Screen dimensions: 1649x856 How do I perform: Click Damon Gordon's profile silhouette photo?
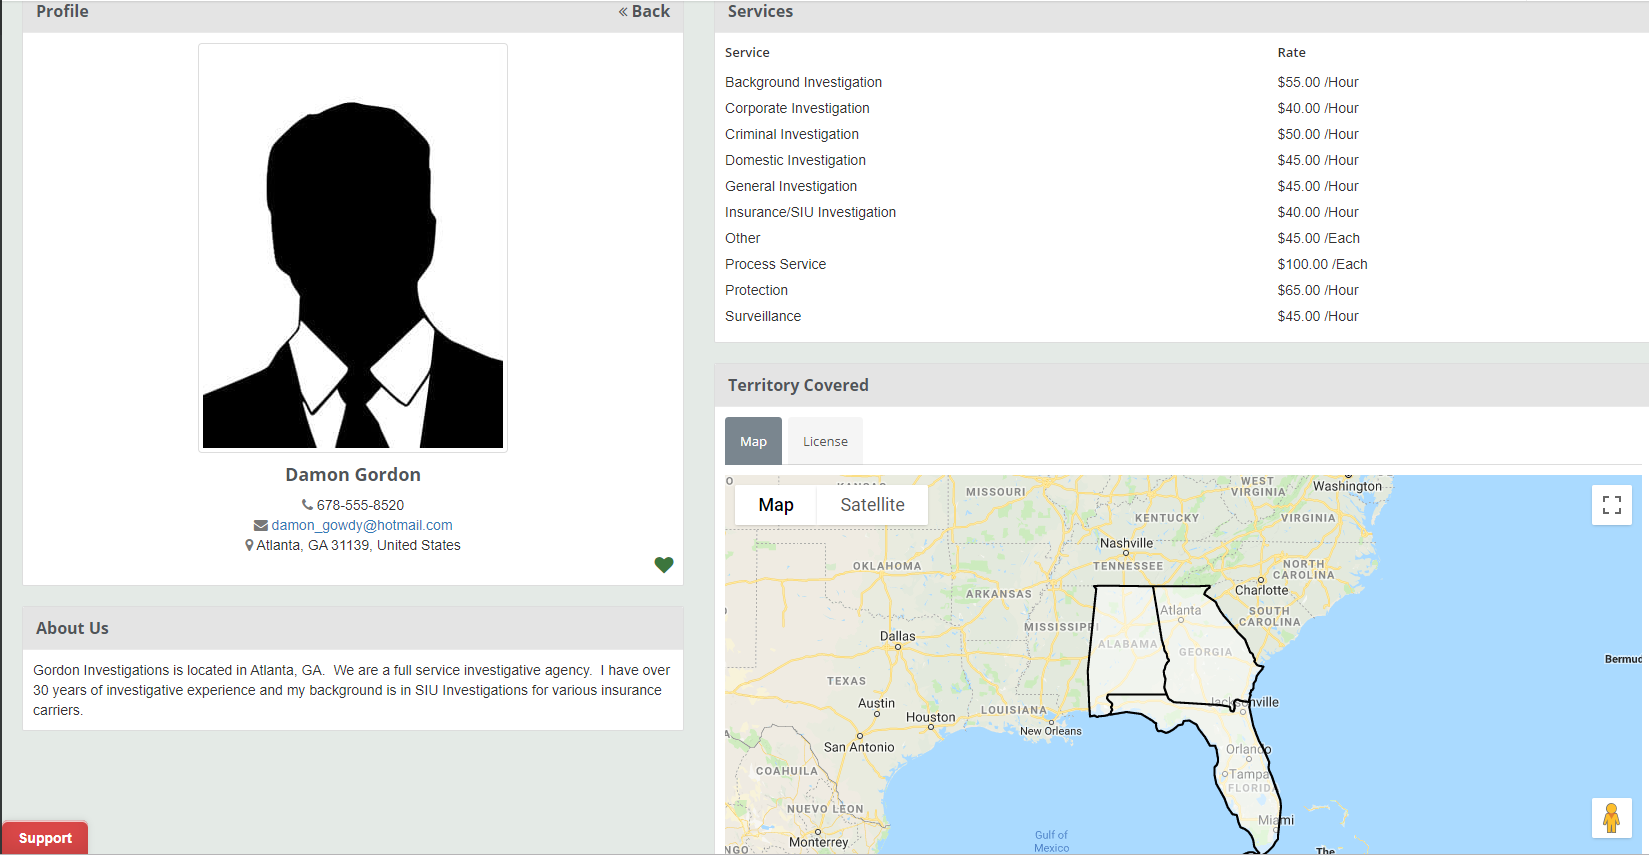click(x=353, y=248)
